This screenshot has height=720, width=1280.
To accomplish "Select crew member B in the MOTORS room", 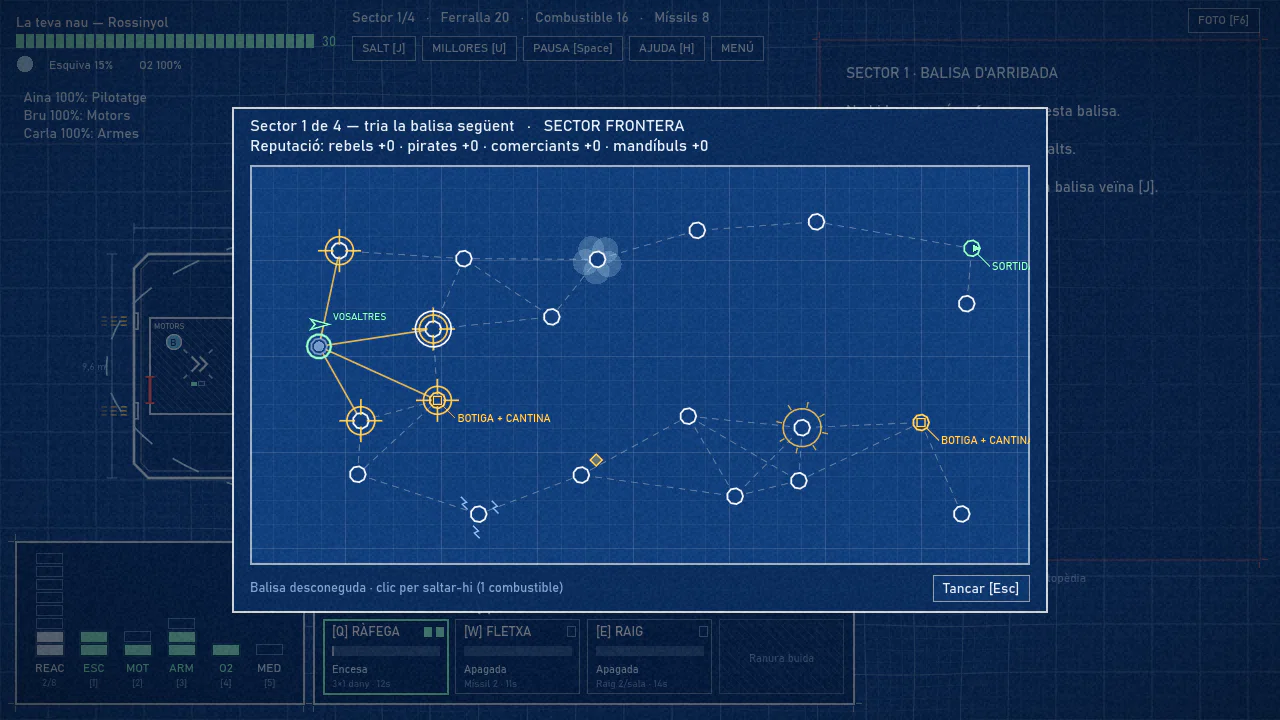I will (173, 342).
